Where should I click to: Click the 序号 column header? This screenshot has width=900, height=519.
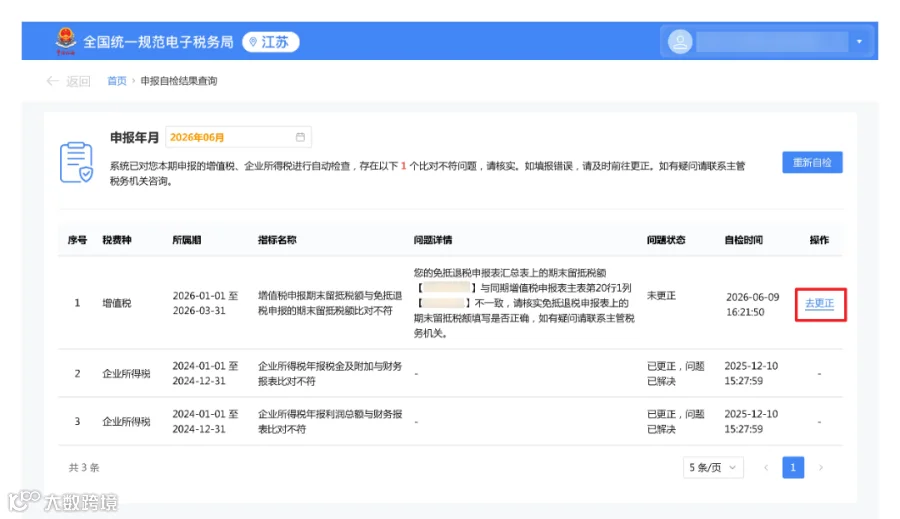pos(77,240)
